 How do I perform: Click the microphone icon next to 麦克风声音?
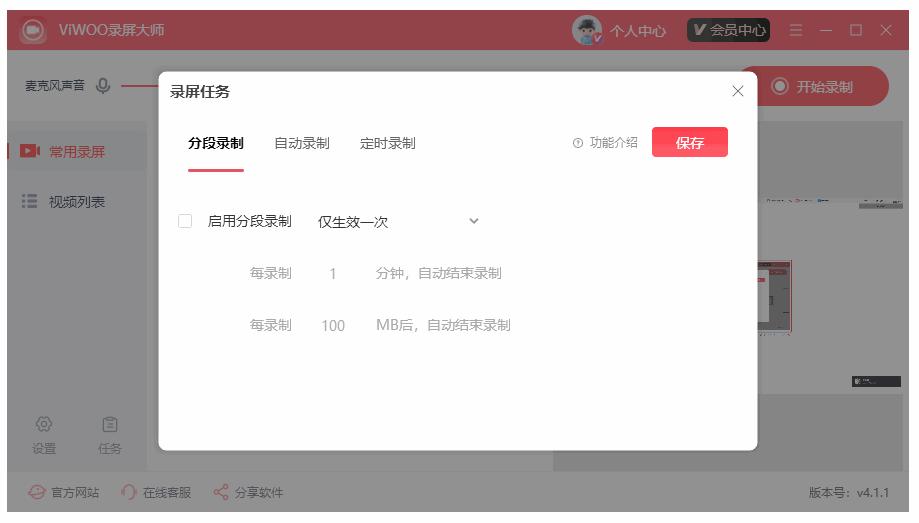coord(103,86)
